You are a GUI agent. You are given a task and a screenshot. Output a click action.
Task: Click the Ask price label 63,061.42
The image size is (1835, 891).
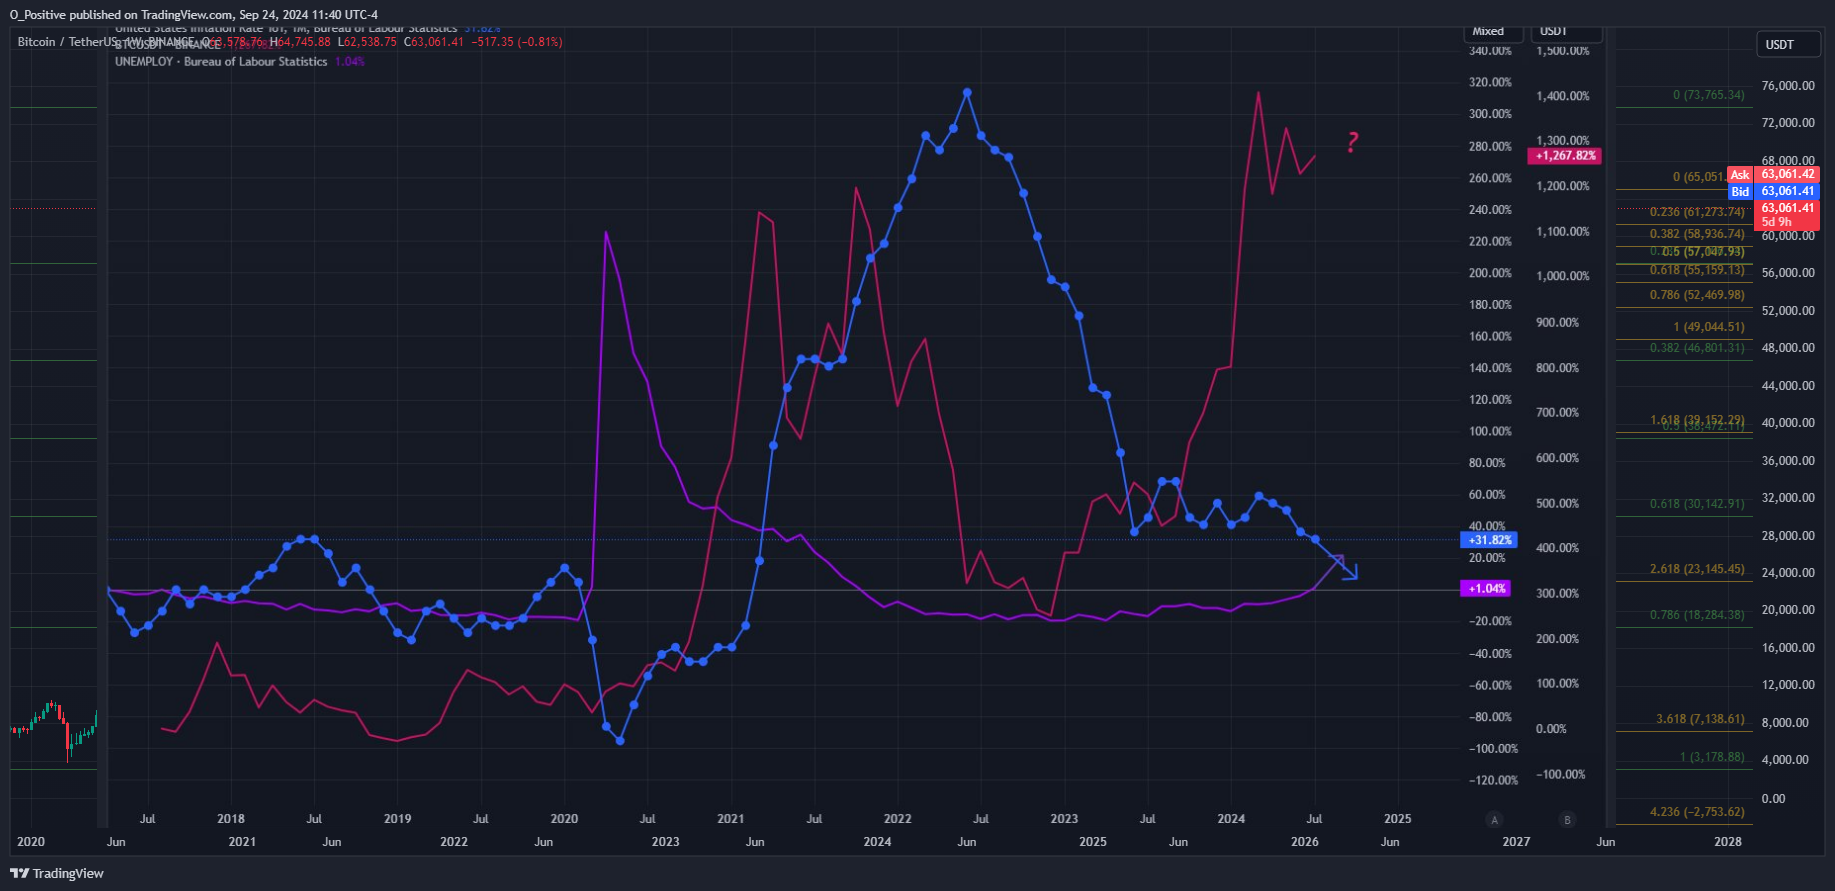point(1774,174)
